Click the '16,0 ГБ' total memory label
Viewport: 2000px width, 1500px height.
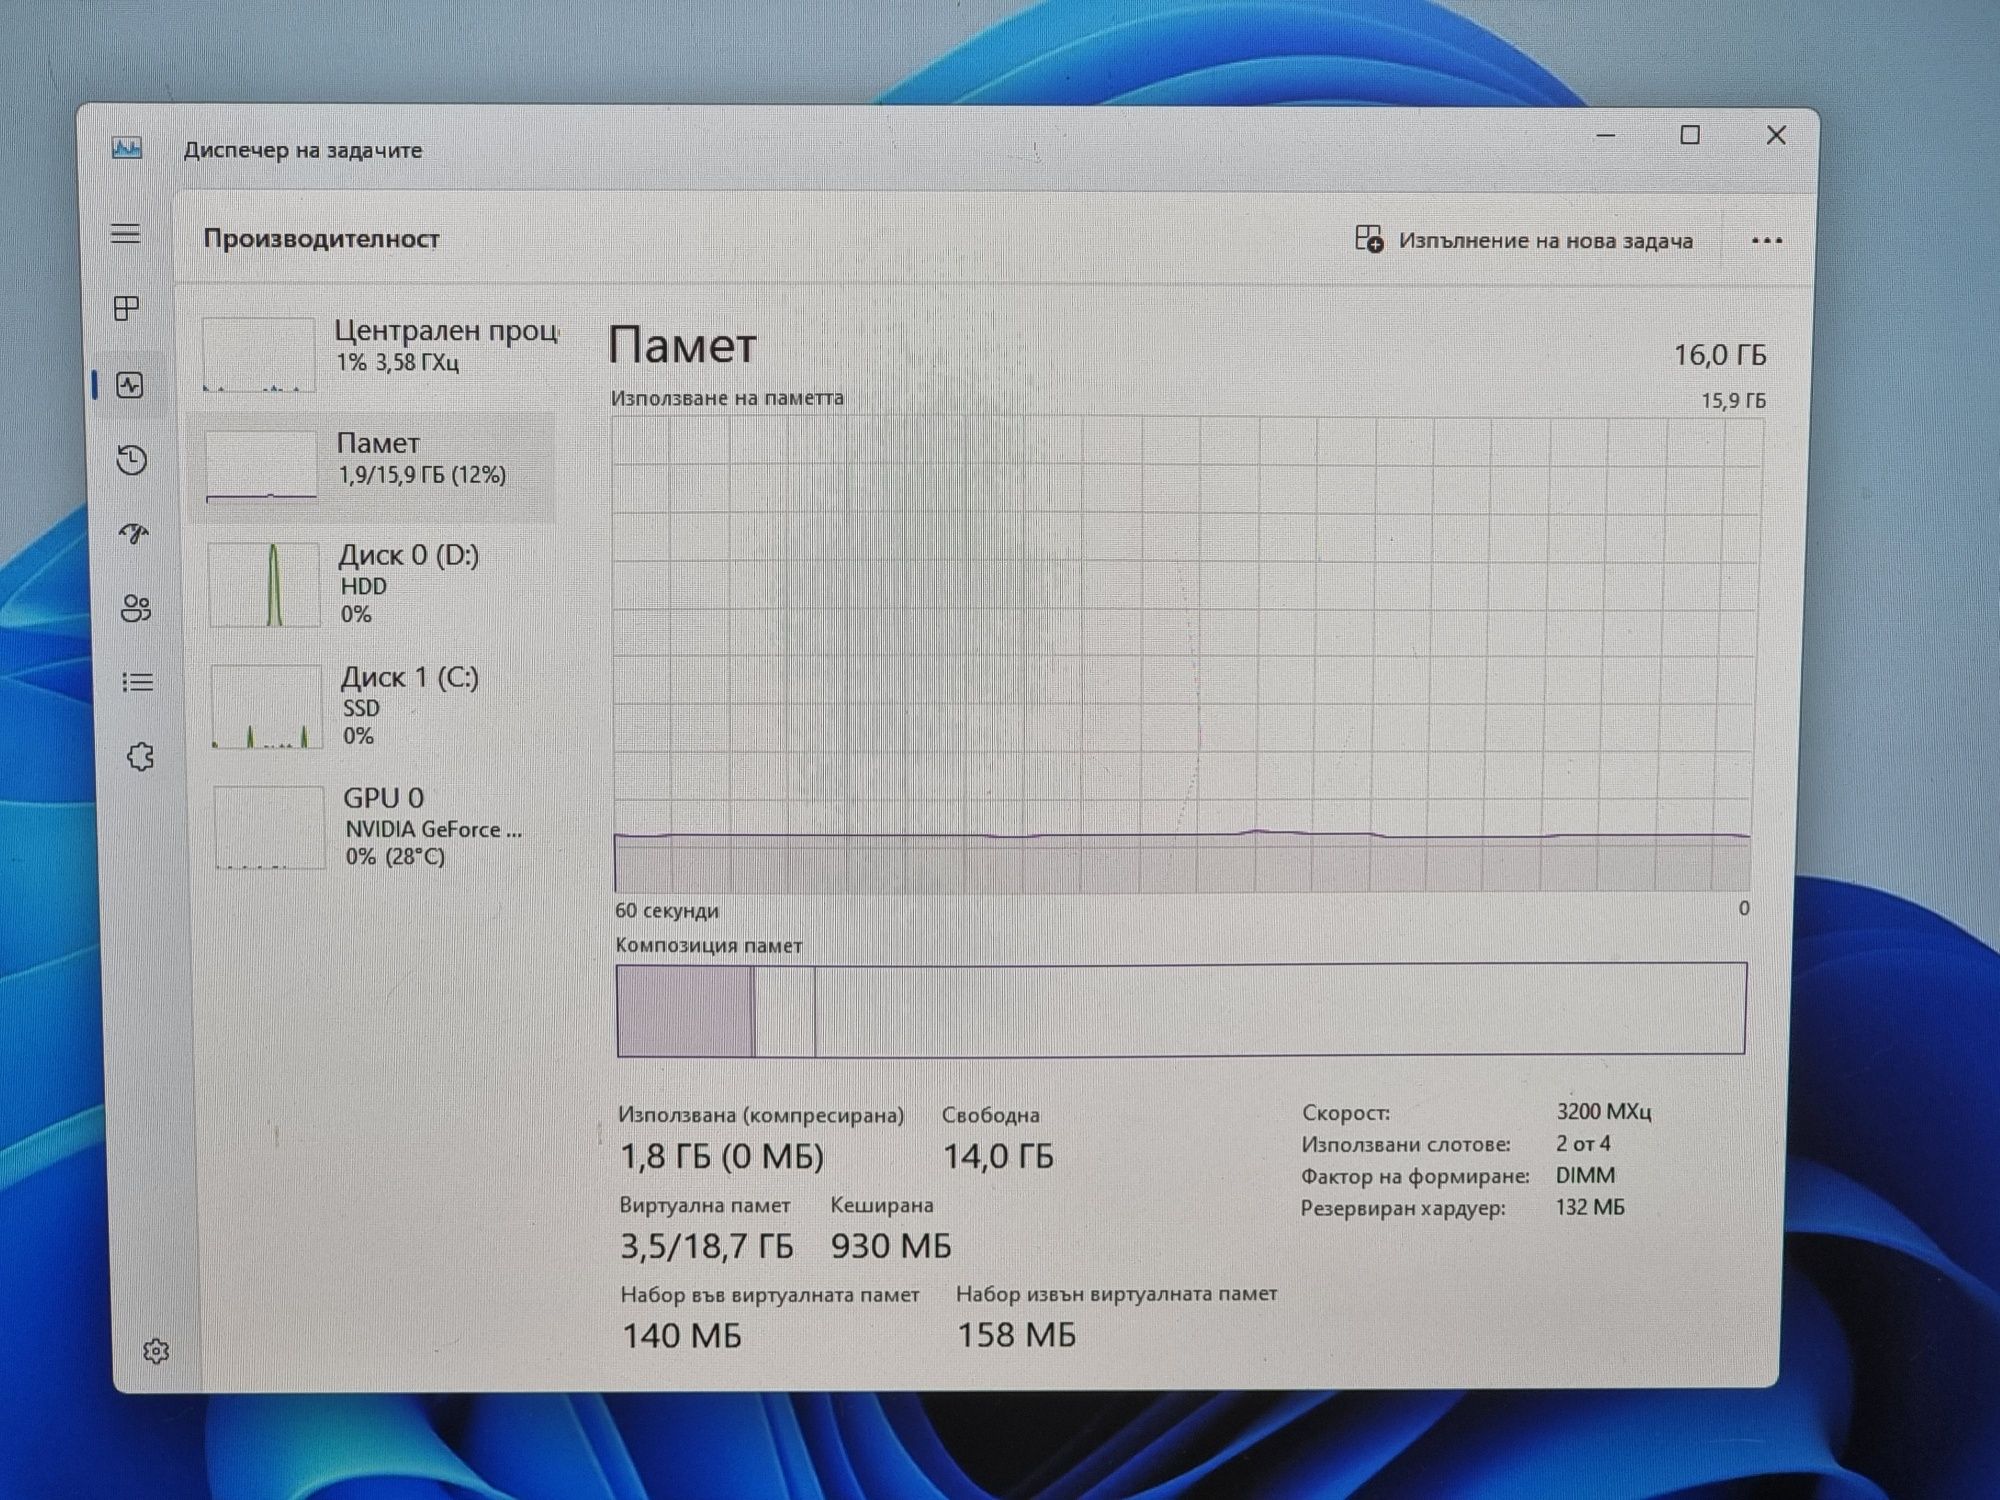1720,355
